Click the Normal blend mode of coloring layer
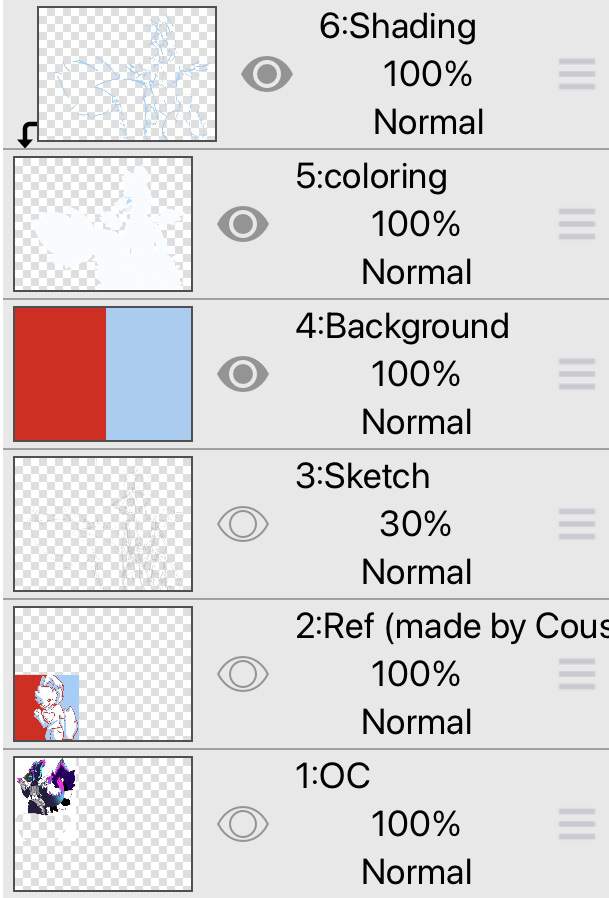This screenshot has height=898, width=609. click(x=417, y=272)
